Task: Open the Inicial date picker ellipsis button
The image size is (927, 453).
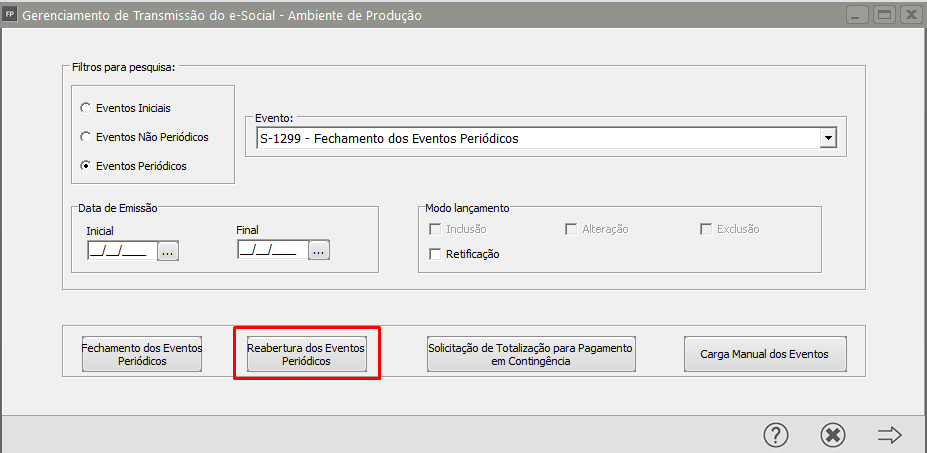Action: coord(167,251)
